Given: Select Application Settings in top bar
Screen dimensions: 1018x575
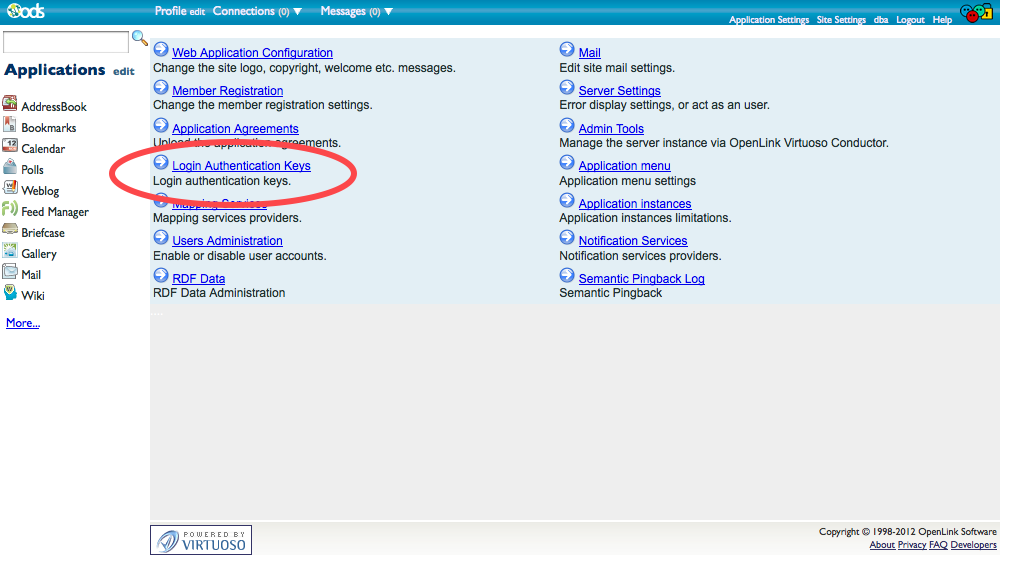Looking at the screenshot, I should coord(768,20).
